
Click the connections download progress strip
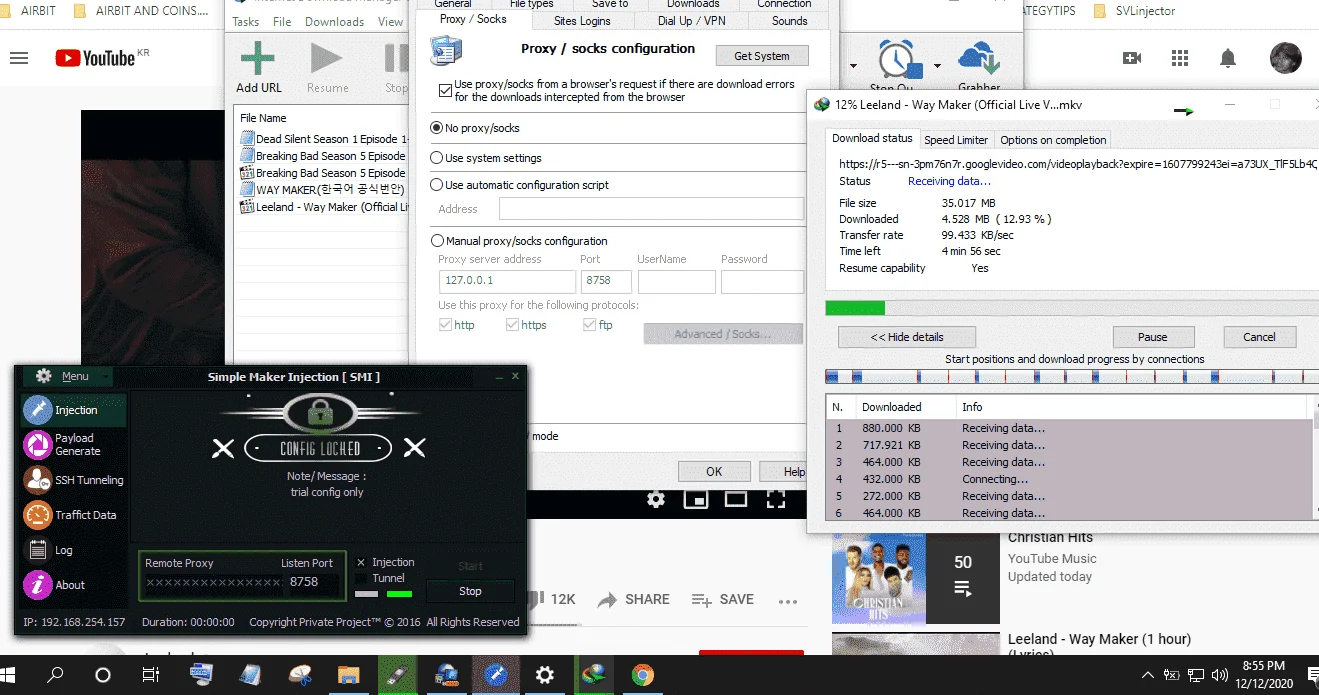pyautogui.click(x=1072, y=377)
